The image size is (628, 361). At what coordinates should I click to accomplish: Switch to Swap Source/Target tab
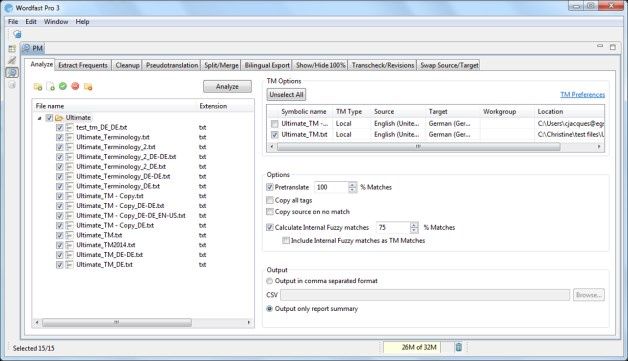tap(449, 65)
